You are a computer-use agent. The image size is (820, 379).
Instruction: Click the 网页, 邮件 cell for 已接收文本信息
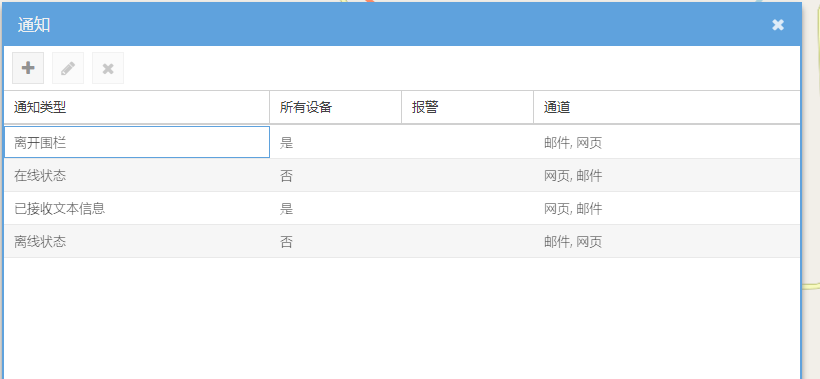[667, 208]
